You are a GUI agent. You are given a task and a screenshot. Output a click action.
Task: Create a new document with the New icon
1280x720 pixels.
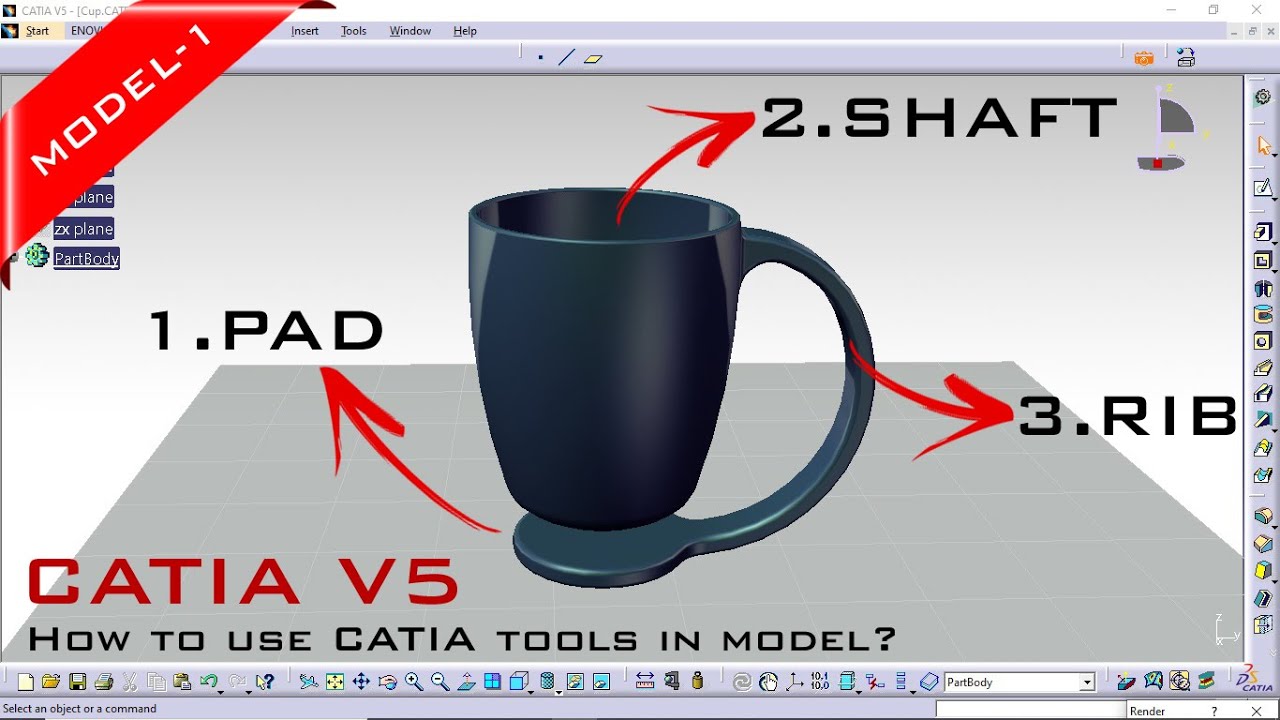tap(26, 682)
